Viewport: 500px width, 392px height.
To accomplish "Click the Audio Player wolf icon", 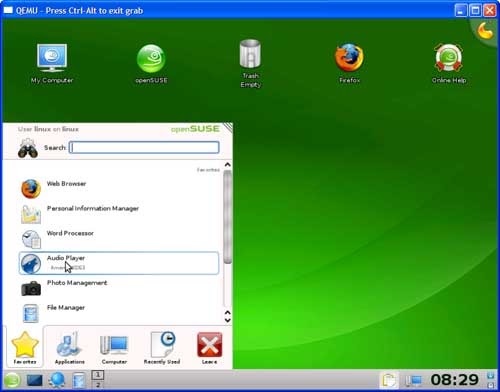I will click(x=31, y=264).
